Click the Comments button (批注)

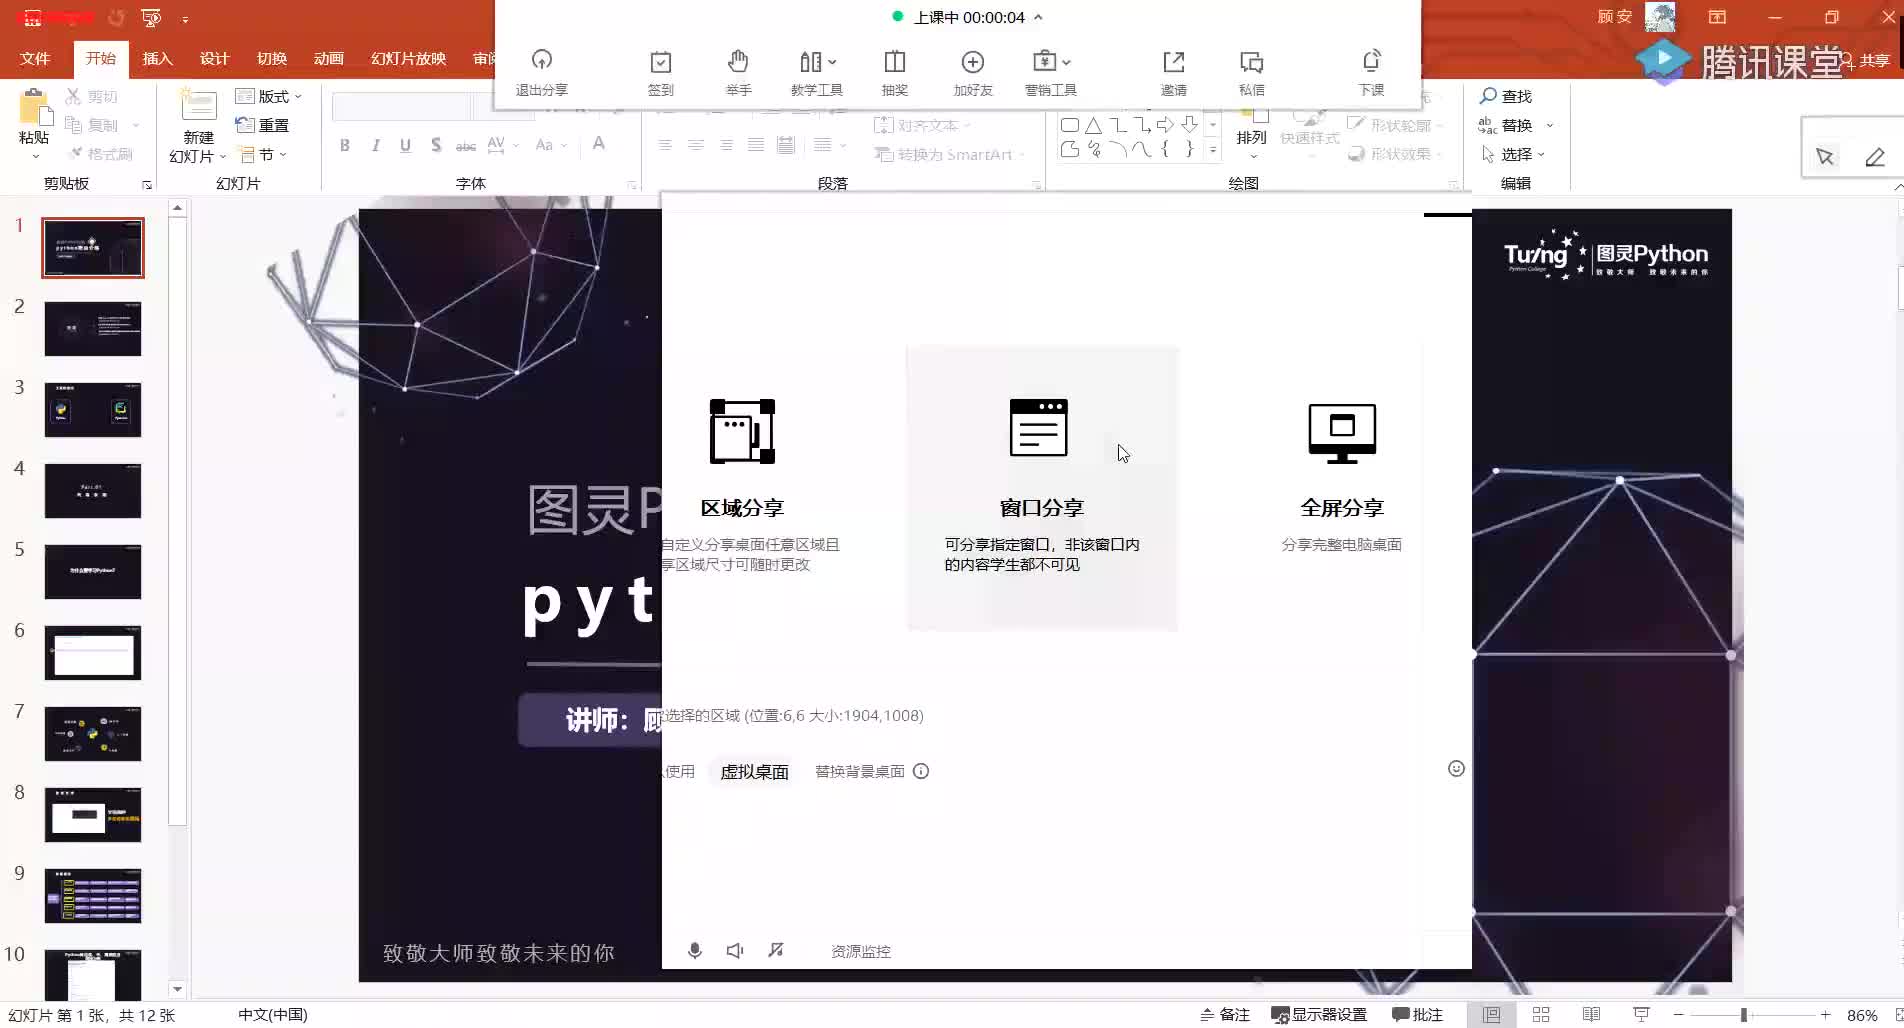(1417, 1014)
